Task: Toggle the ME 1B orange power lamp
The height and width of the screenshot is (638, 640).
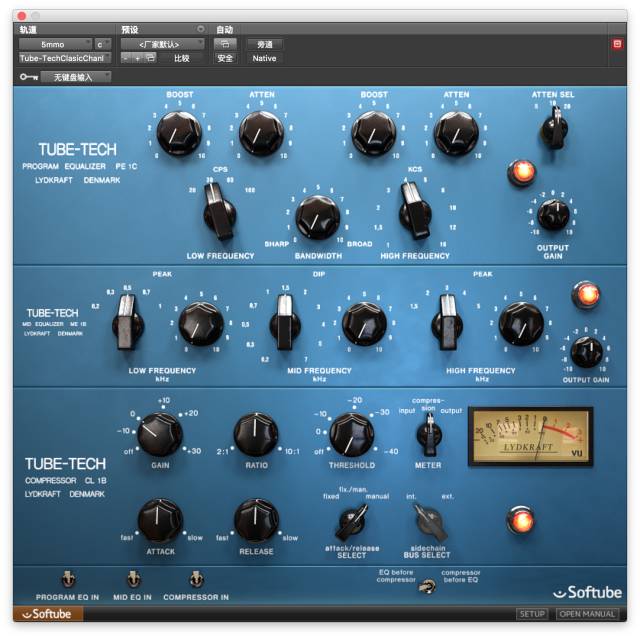Action: 586,294
